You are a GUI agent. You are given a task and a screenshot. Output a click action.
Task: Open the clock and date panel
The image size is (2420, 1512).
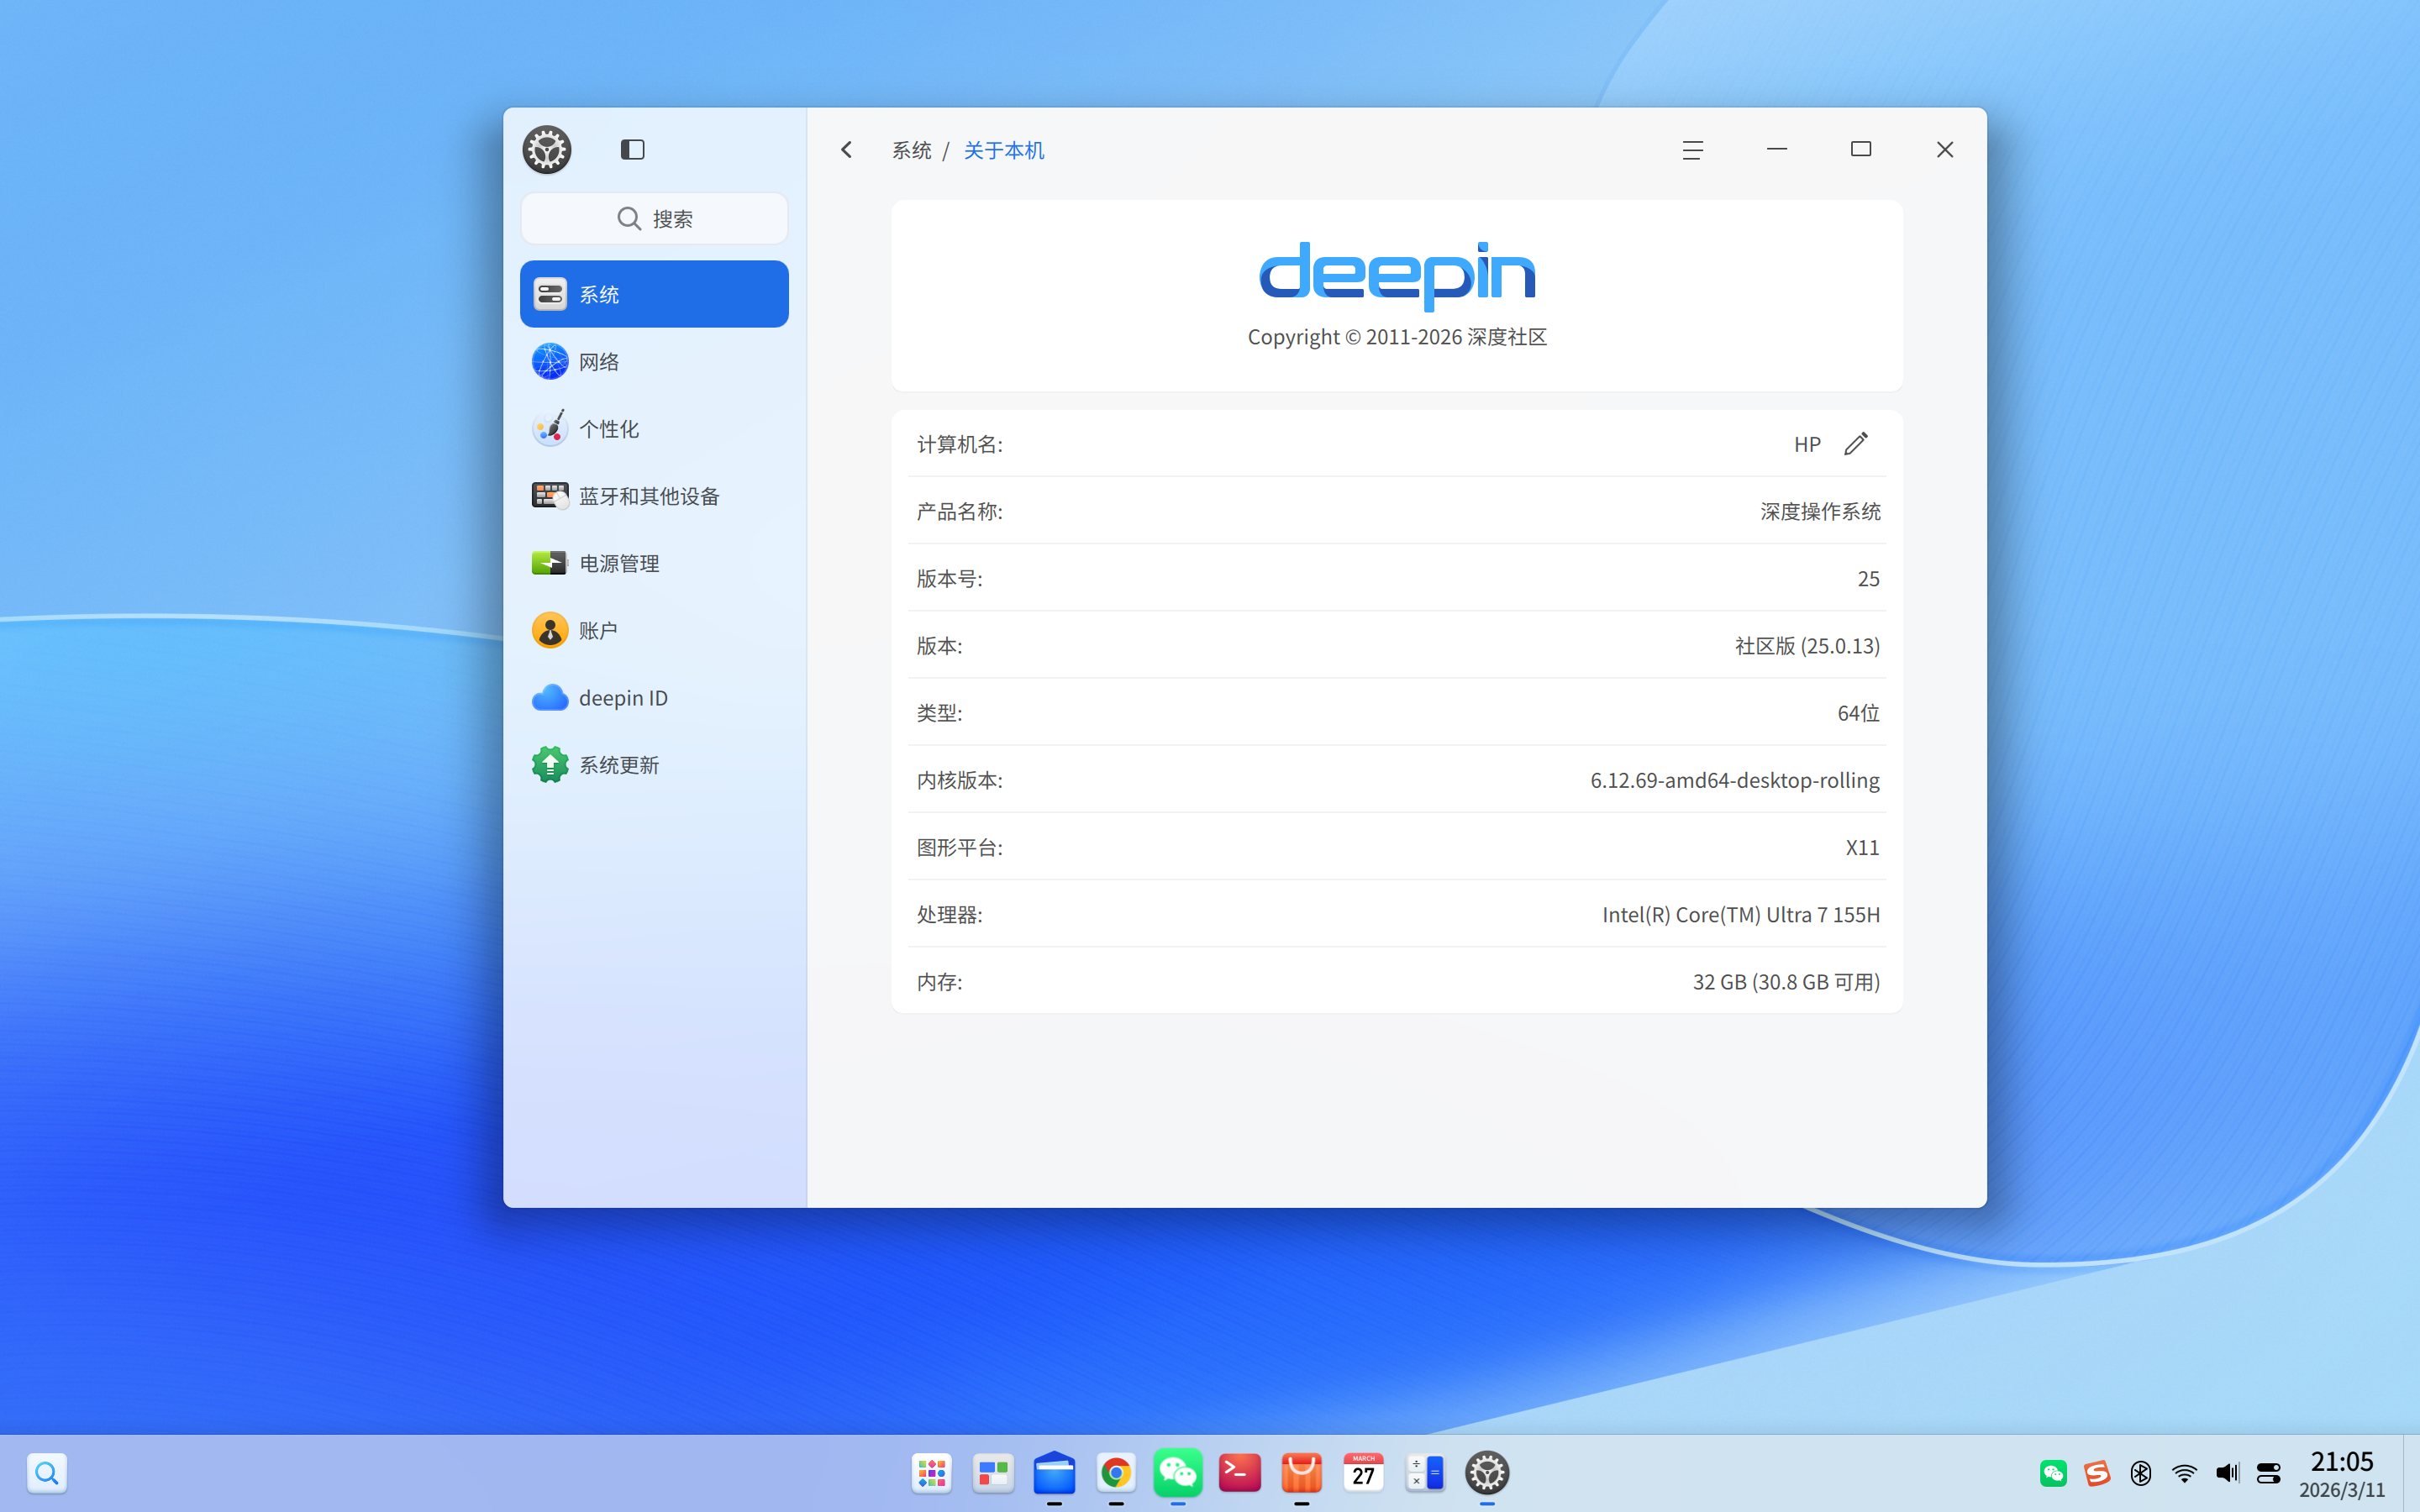coord(2341,1474)
